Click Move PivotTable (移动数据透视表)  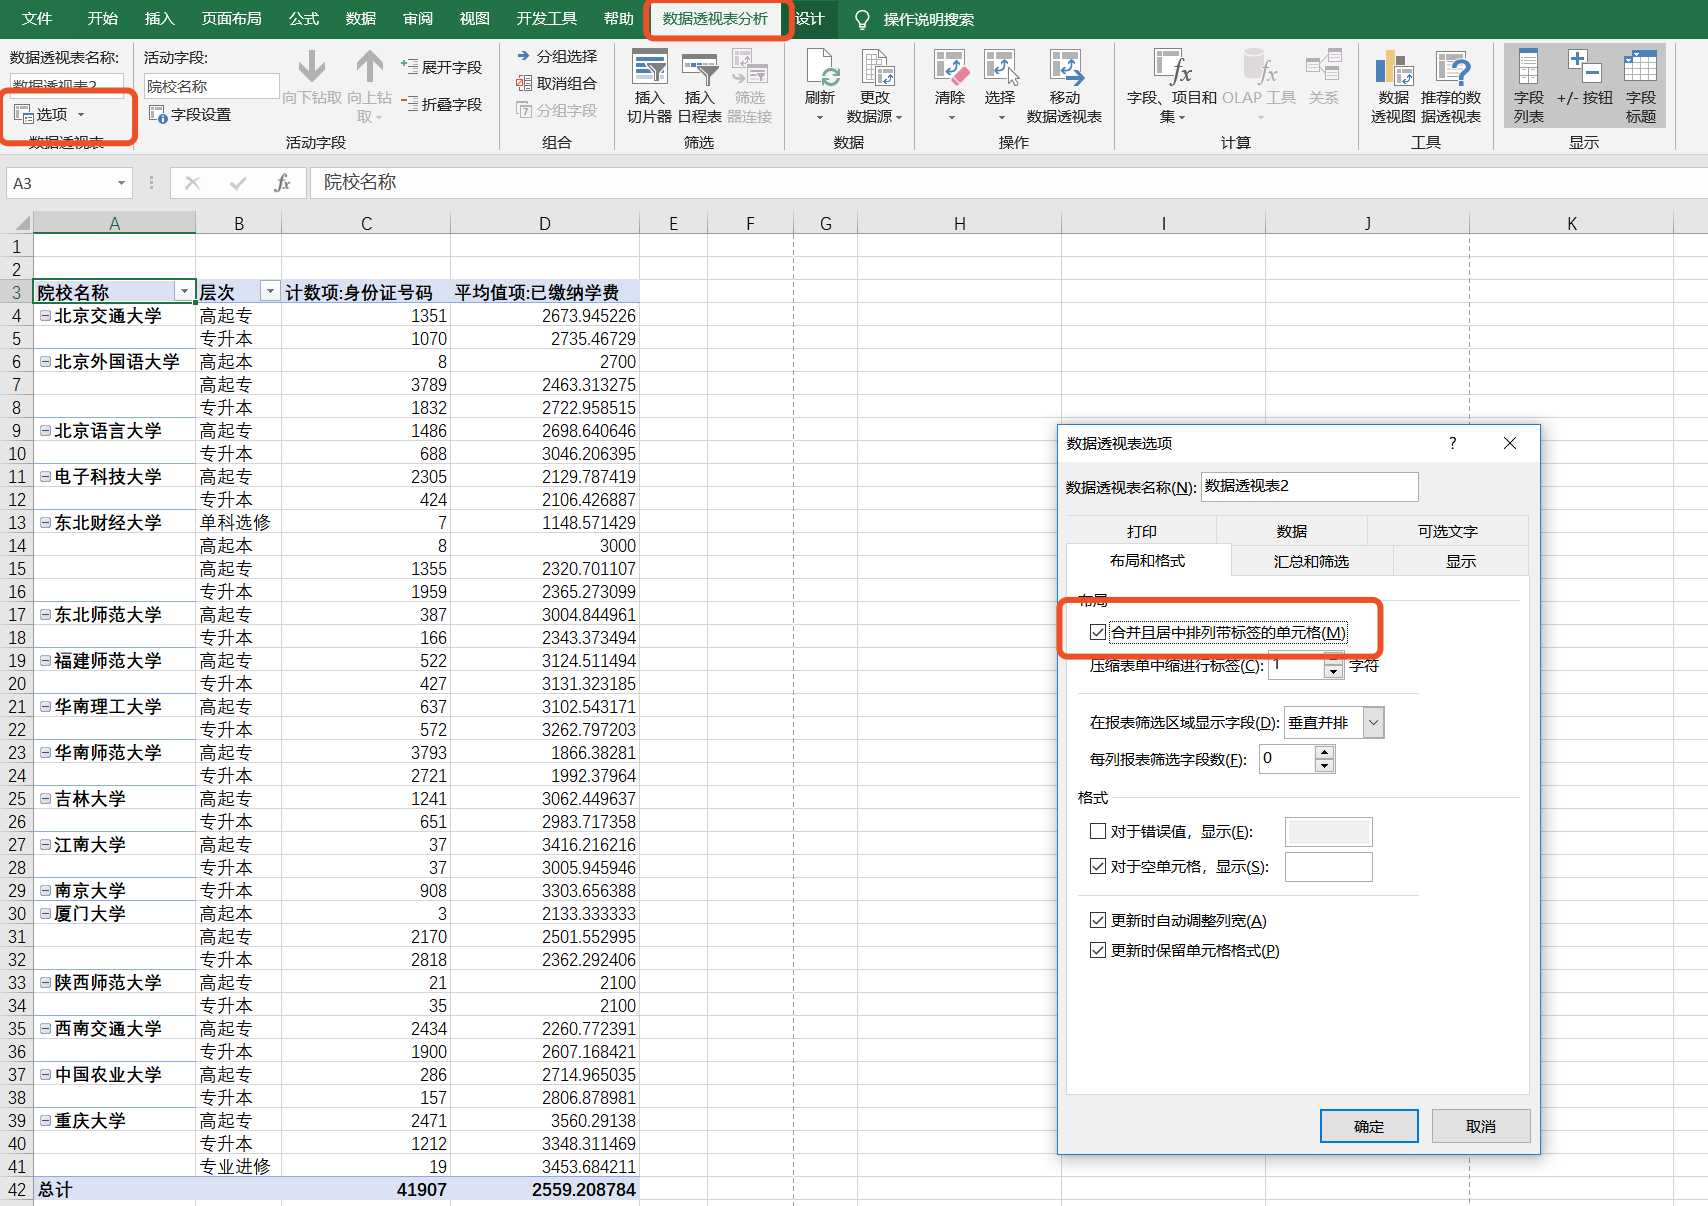1064,86
